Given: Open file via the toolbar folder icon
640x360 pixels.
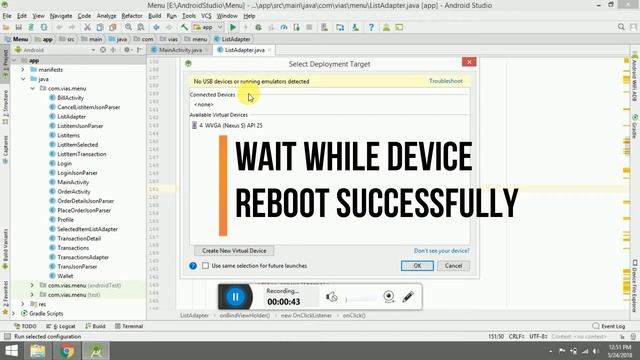Looking at the screenshot, I should coord(6,27).
